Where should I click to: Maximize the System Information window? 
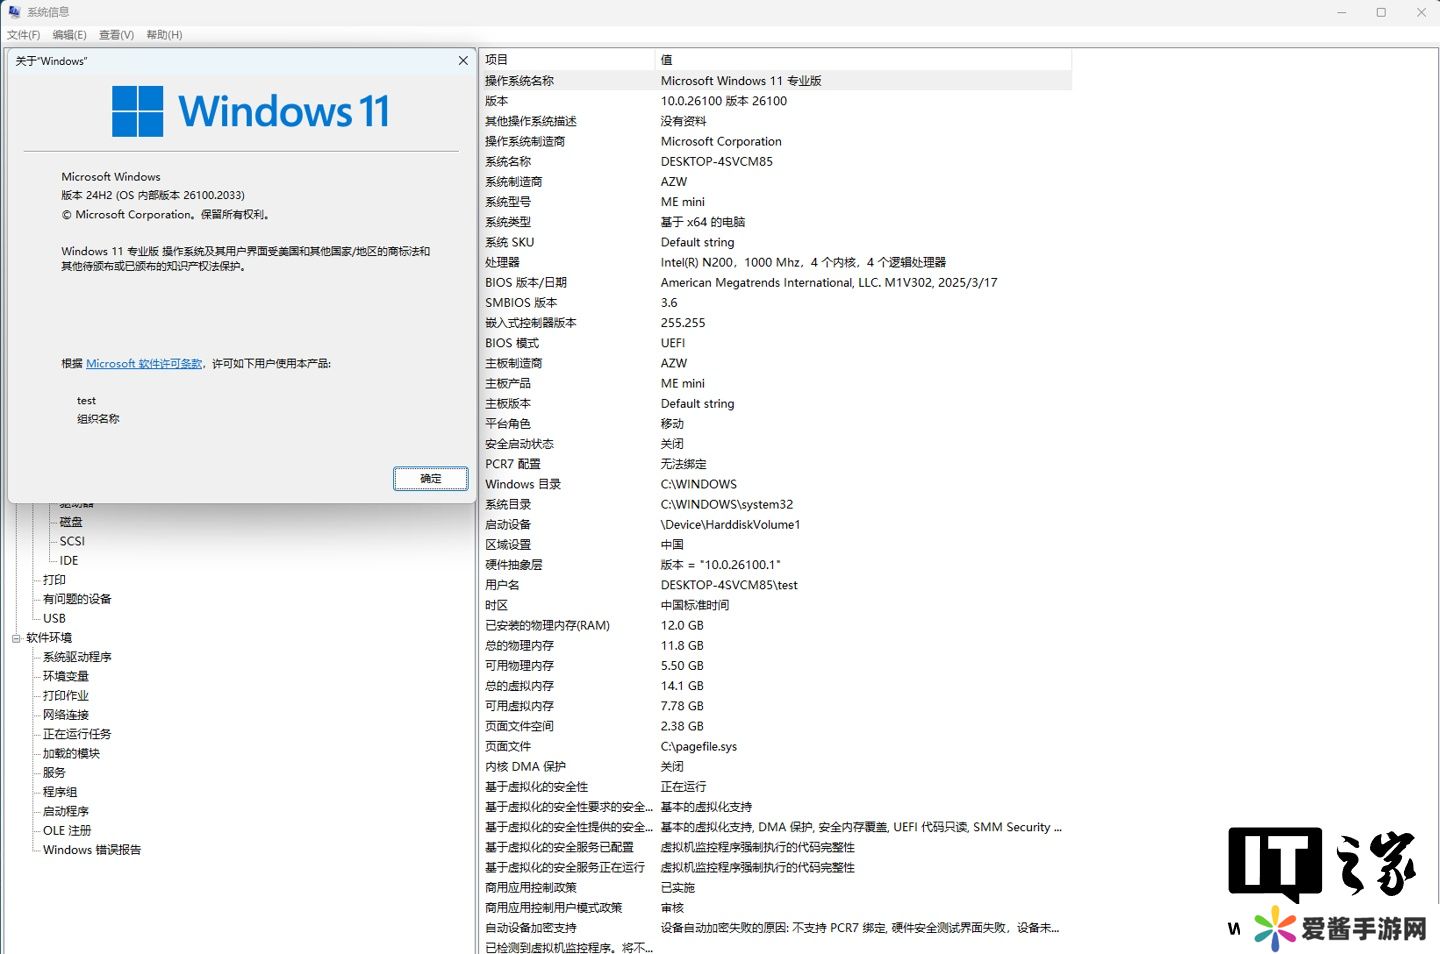coord(1381,12)
